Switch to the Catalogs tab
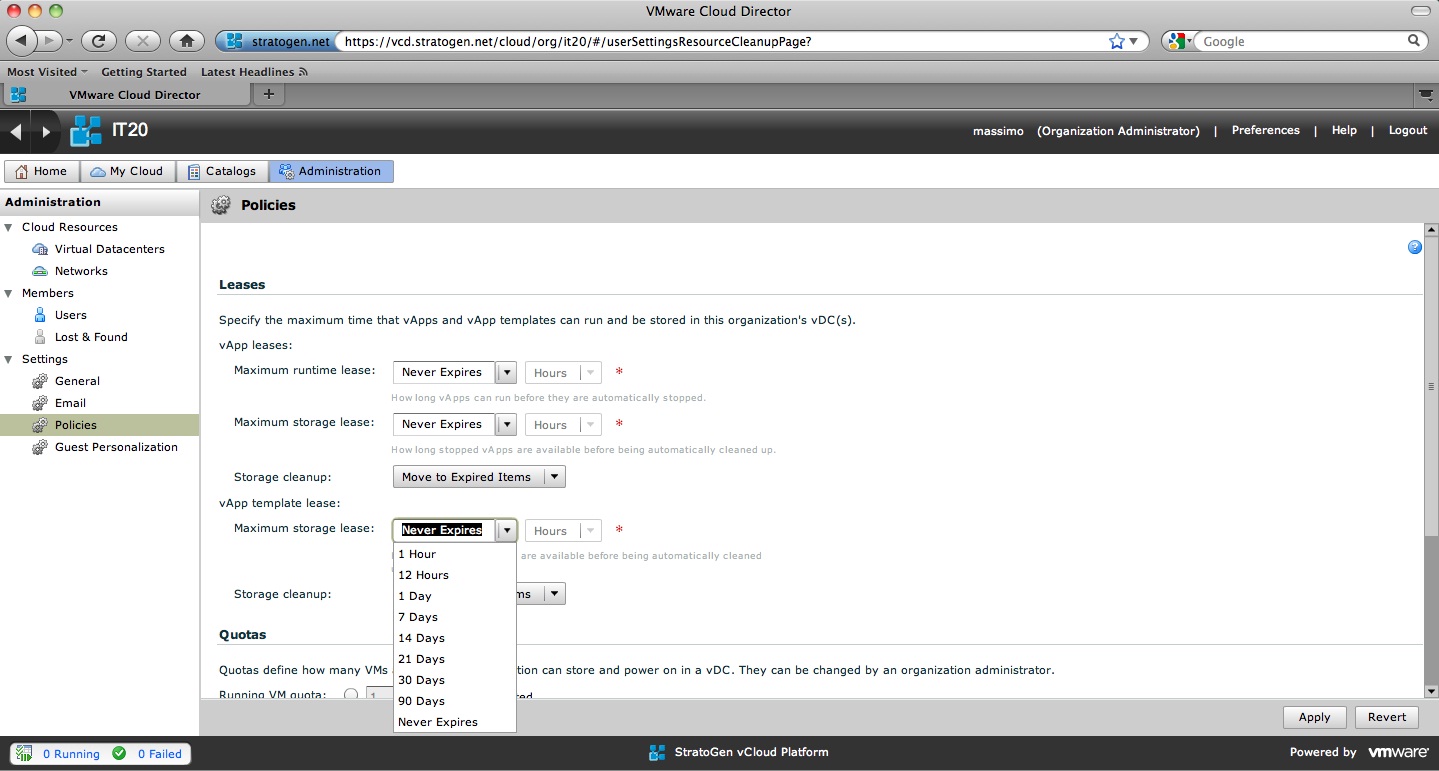 222,171
